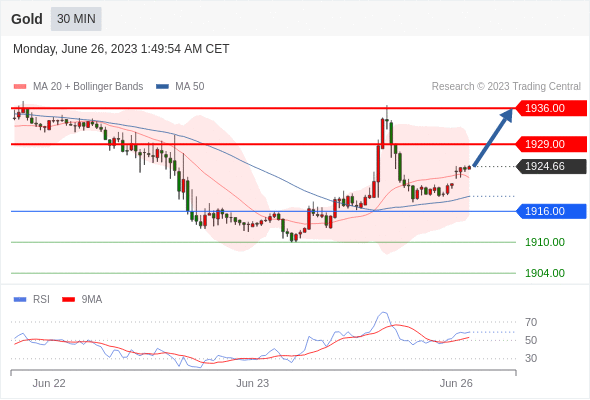The height and width of the screenshot is (400, 590).
Task: Click the Research © 2023 Trading Central credit
Action: pos(506,87)
